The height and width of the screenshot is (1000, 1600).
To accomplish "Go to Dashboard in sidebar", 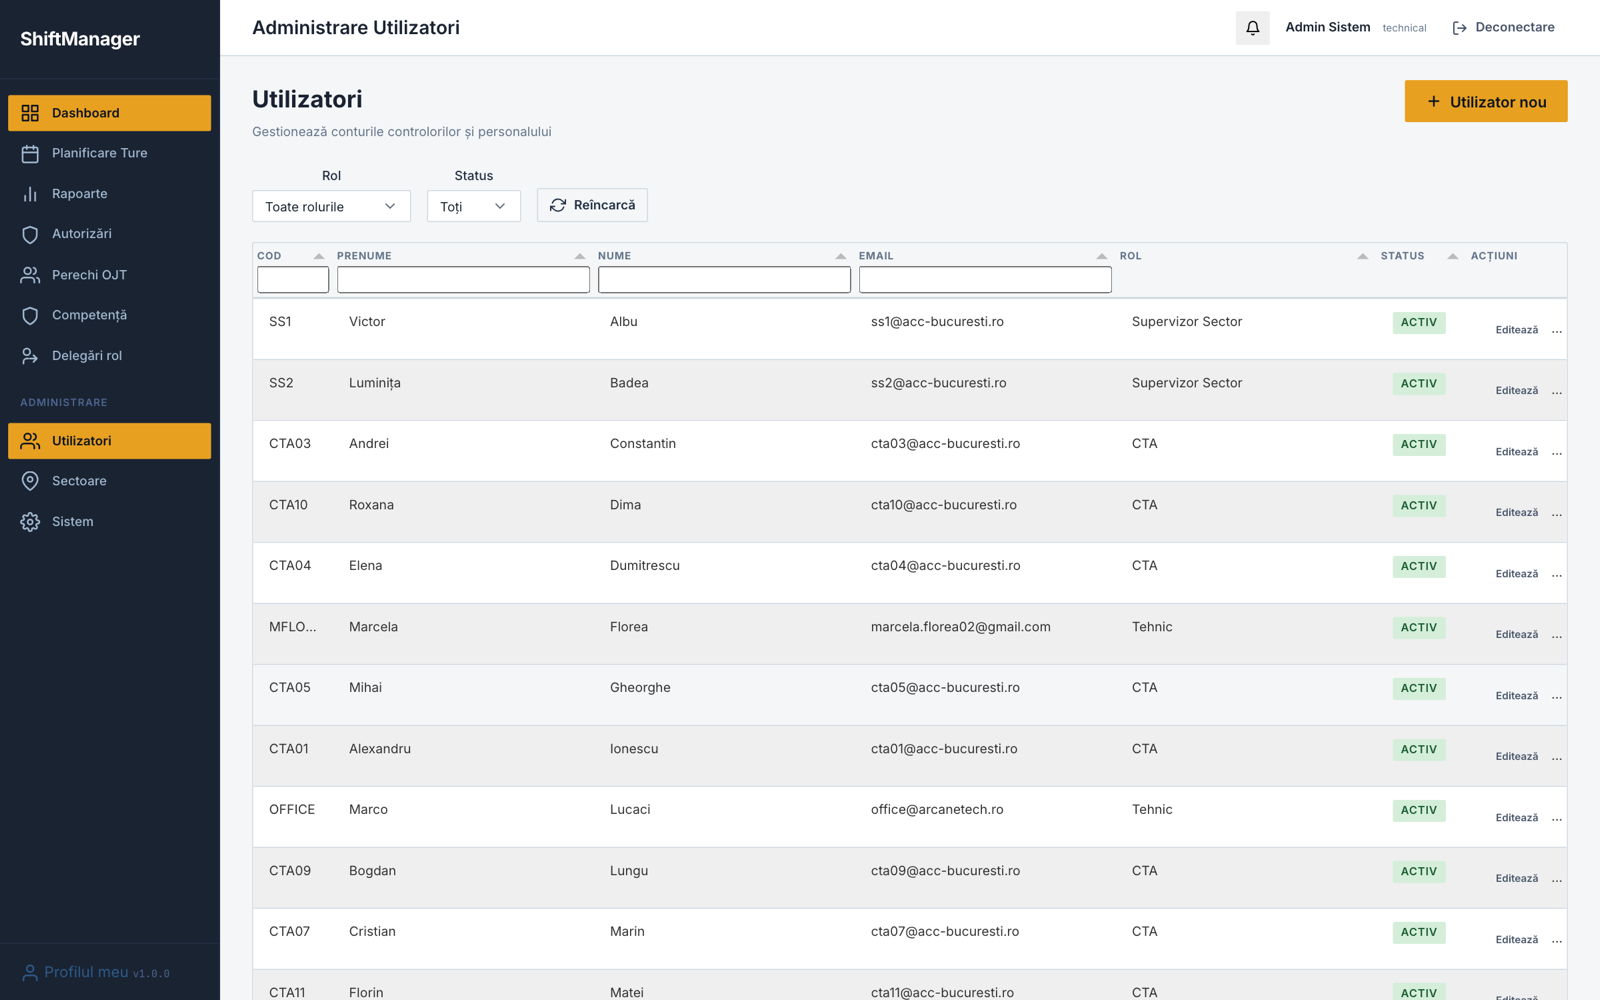I will coord(110,113).
